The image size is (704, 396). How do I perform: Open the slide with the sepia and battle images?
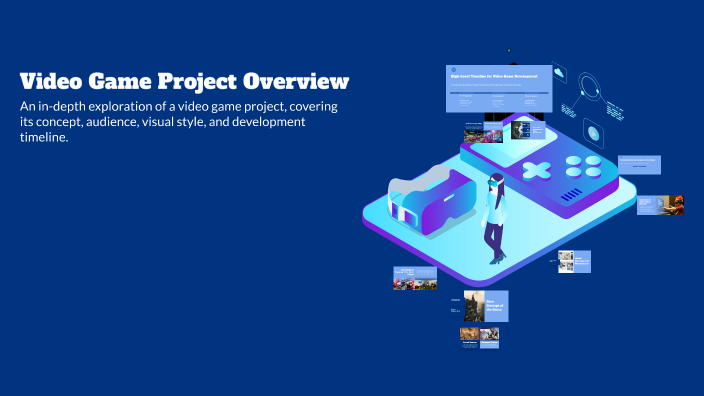pos(479,338)
